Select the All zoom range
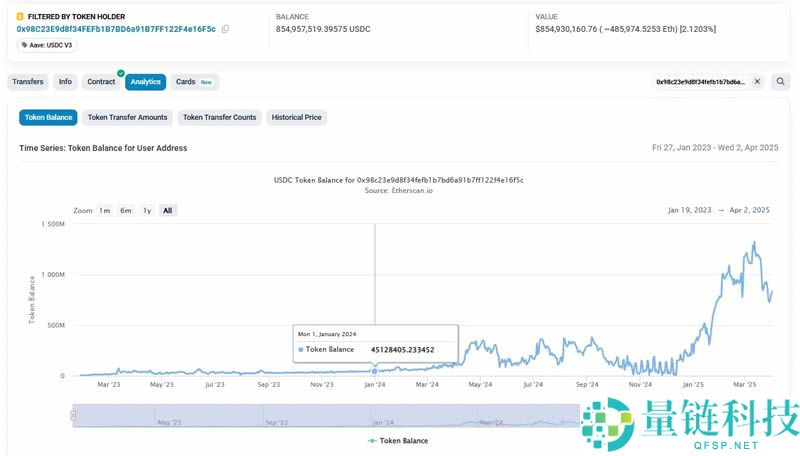This screenshot has width=800, height=456. 168,211
